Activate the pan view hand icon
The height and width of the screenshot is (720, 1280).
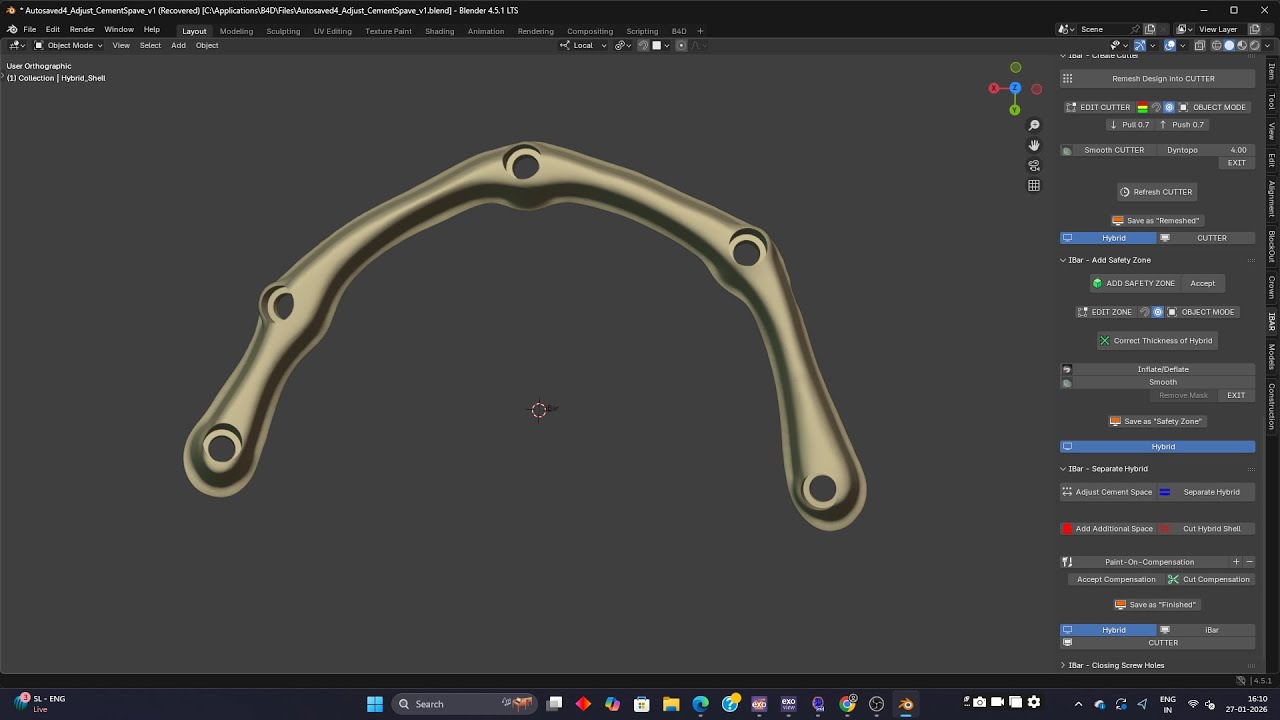click(x=1034, y=145)
